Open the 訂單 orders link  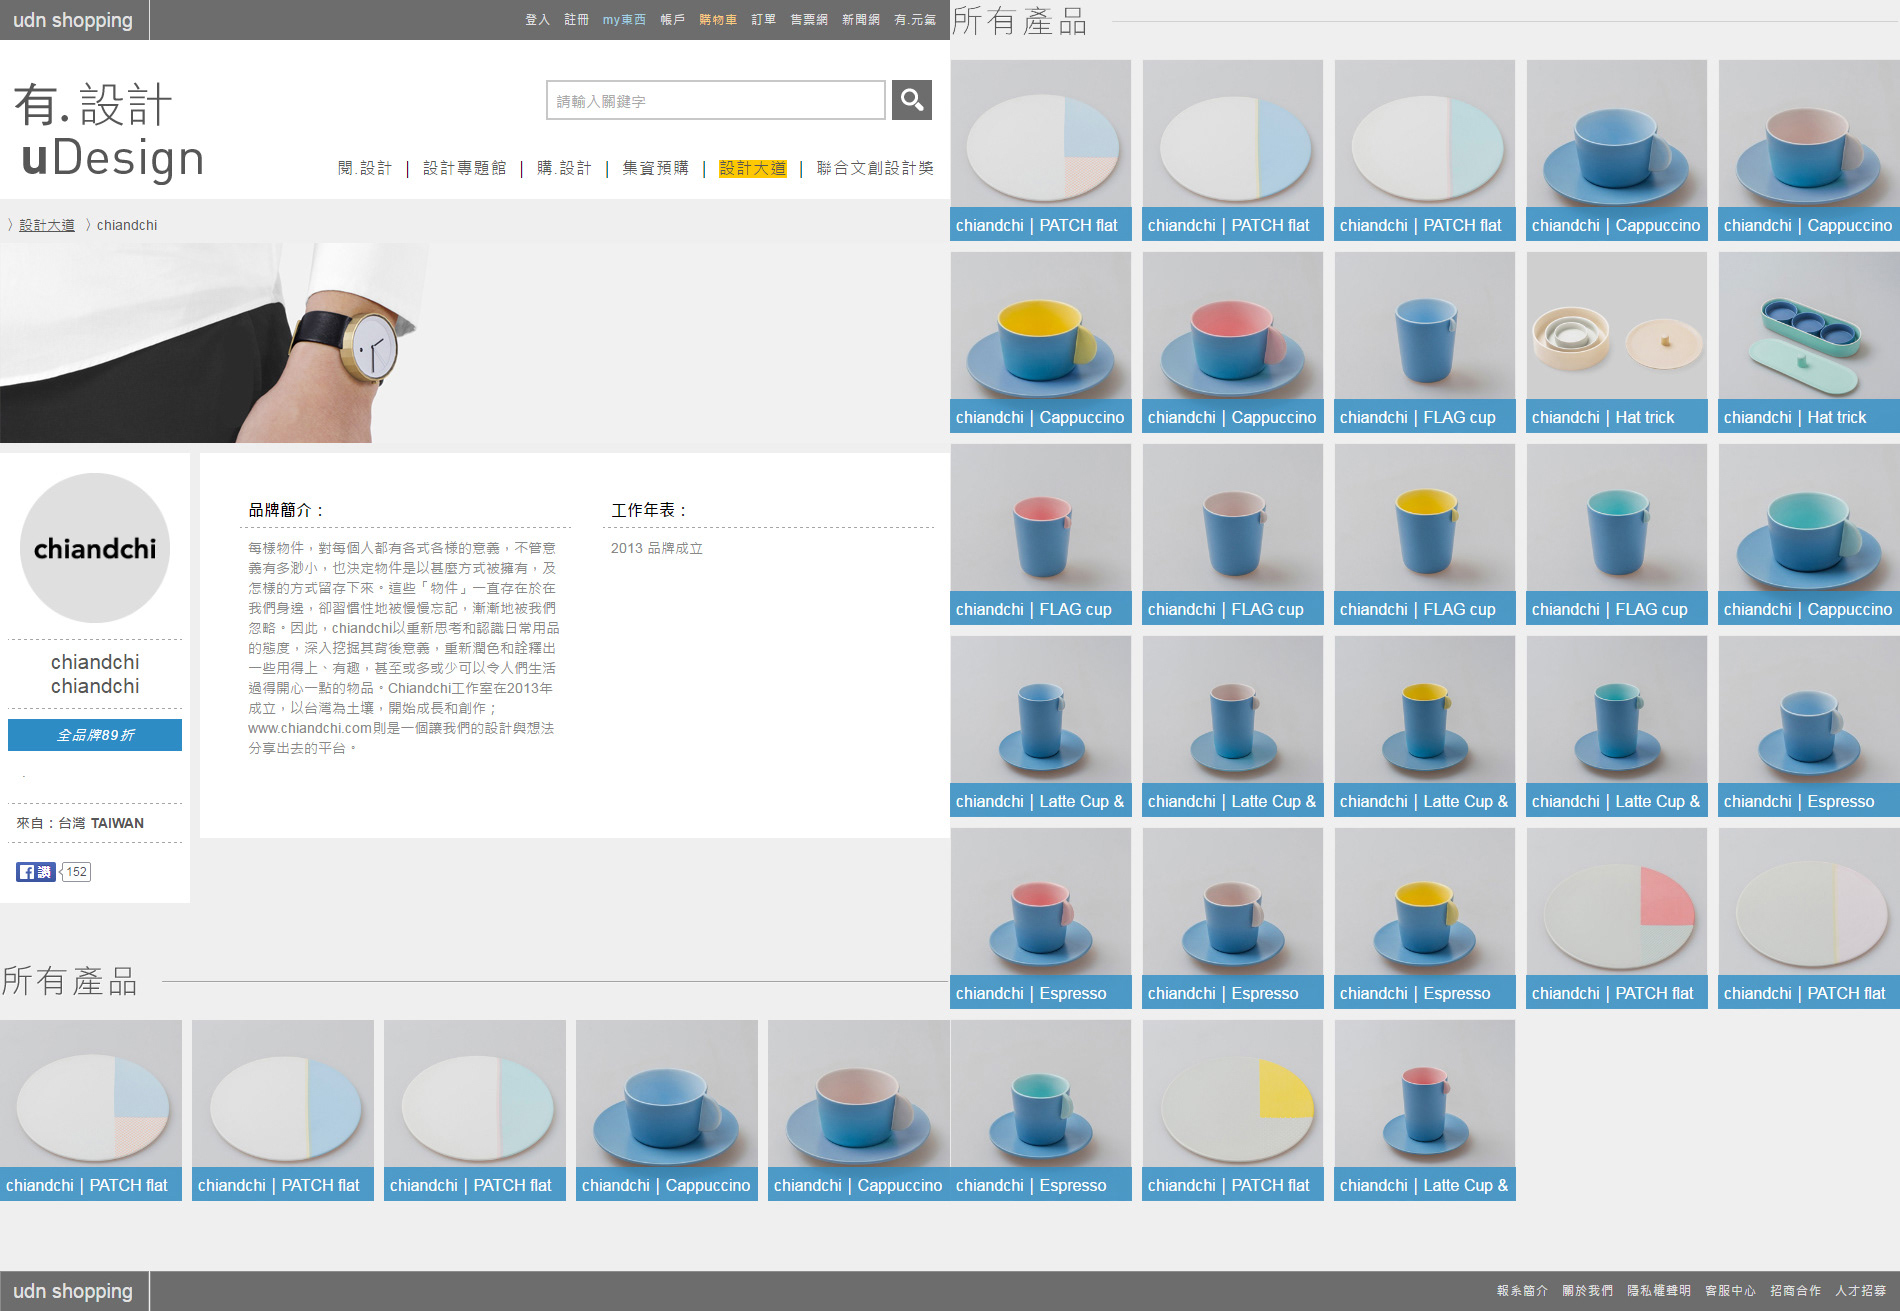point(764,20)
